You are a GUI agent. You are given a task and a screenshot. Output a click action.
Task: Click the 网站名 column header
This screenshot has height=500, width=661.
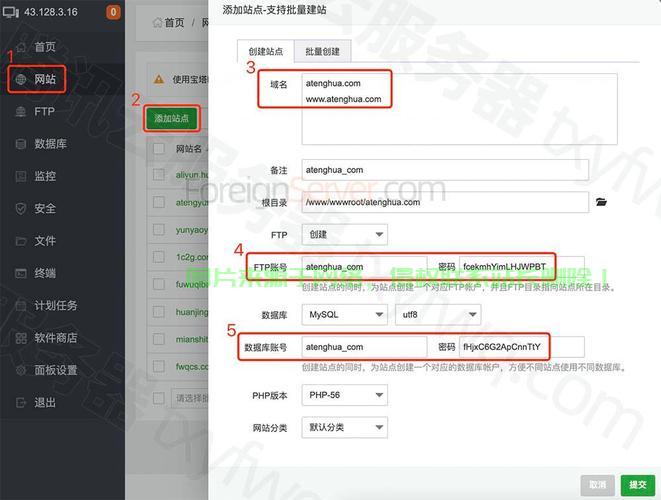point(189,148)
